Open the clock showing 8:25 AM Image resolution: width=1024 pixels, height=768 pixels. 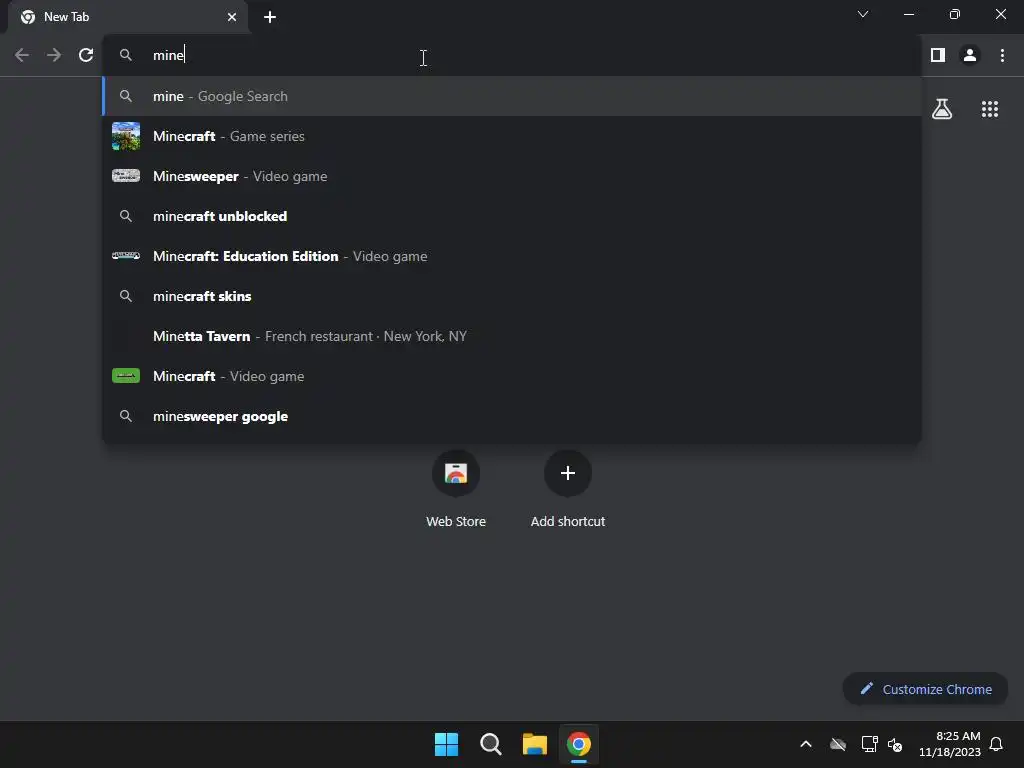950,744
